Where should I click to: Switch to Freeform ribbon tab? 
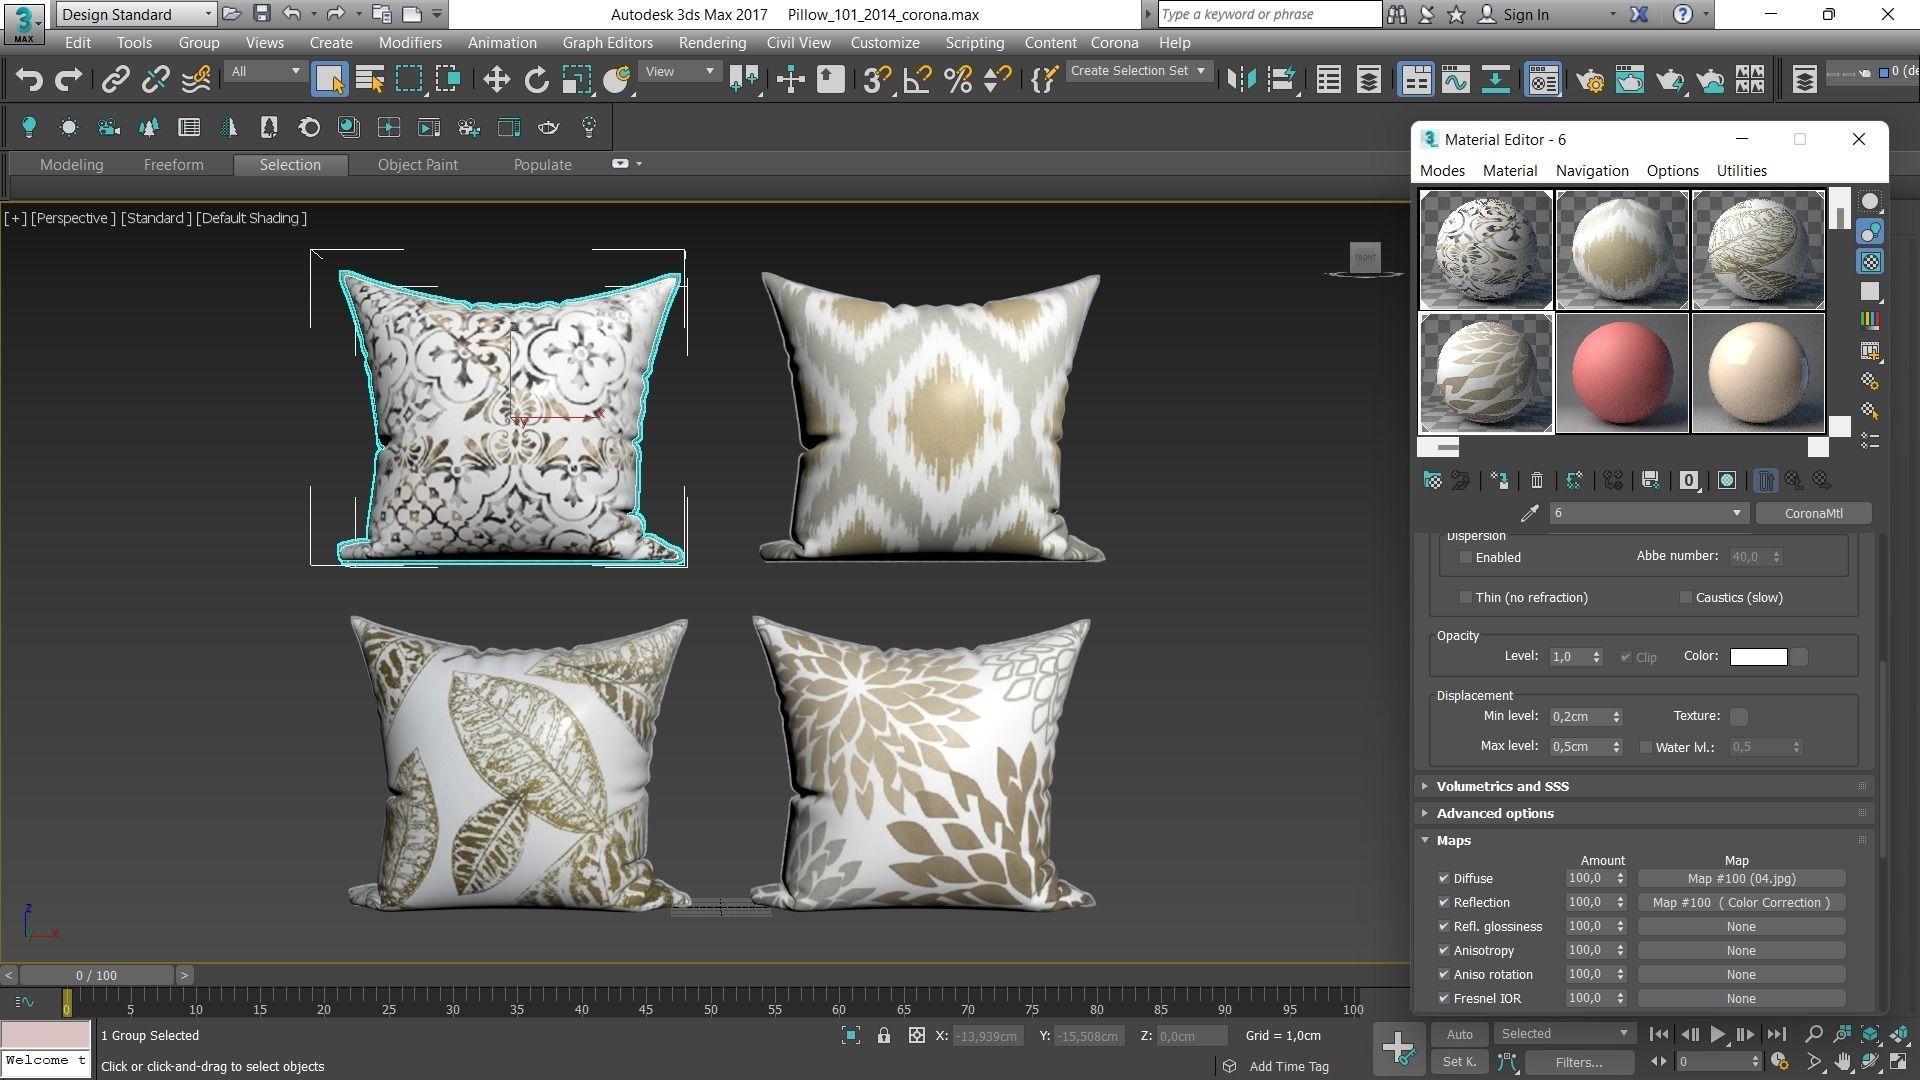173,165
